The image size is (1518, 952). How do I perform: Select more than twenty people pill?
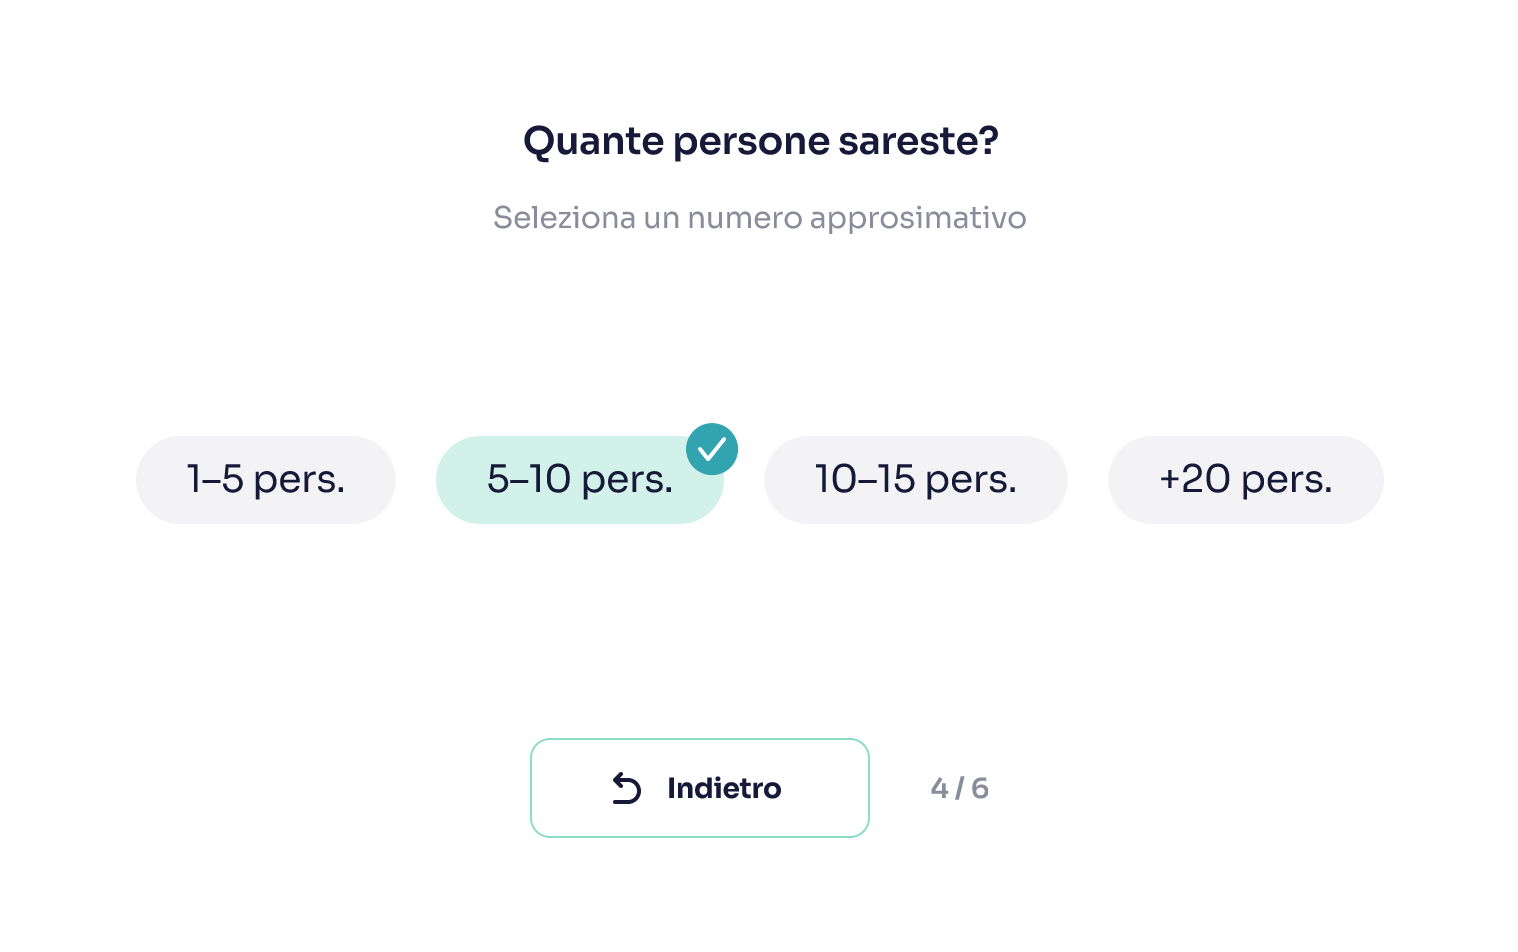pyautogui.click(x=1245, y=480)
